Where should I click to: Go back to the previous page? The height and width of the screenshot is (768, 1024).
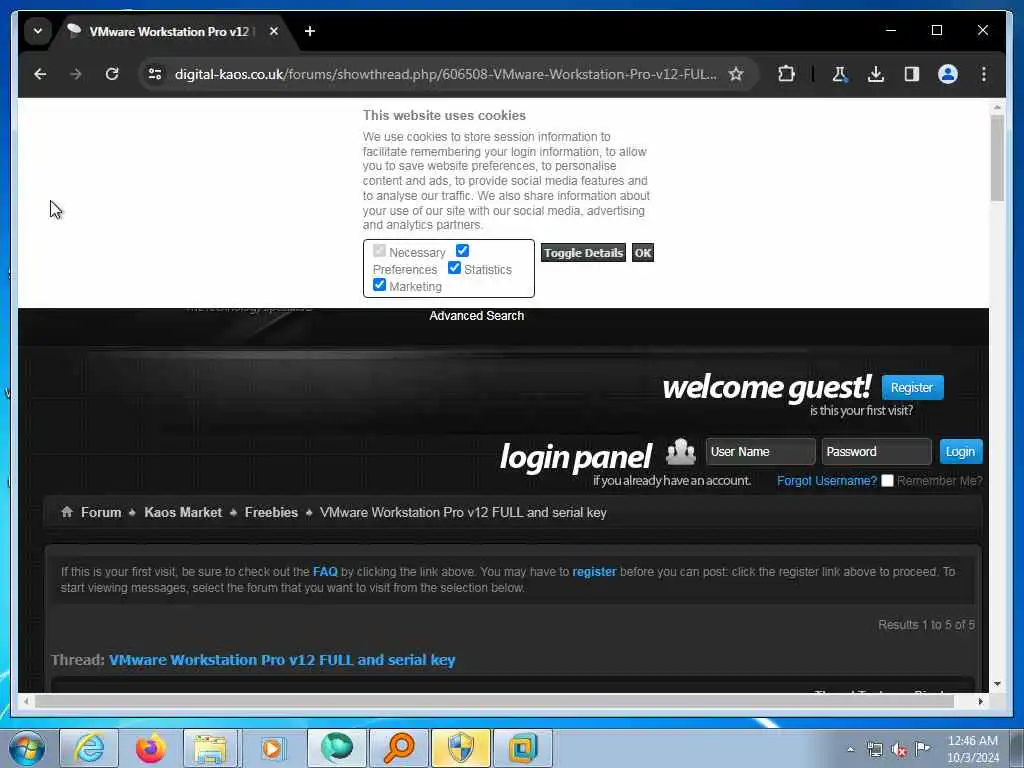tap(40, 74)
